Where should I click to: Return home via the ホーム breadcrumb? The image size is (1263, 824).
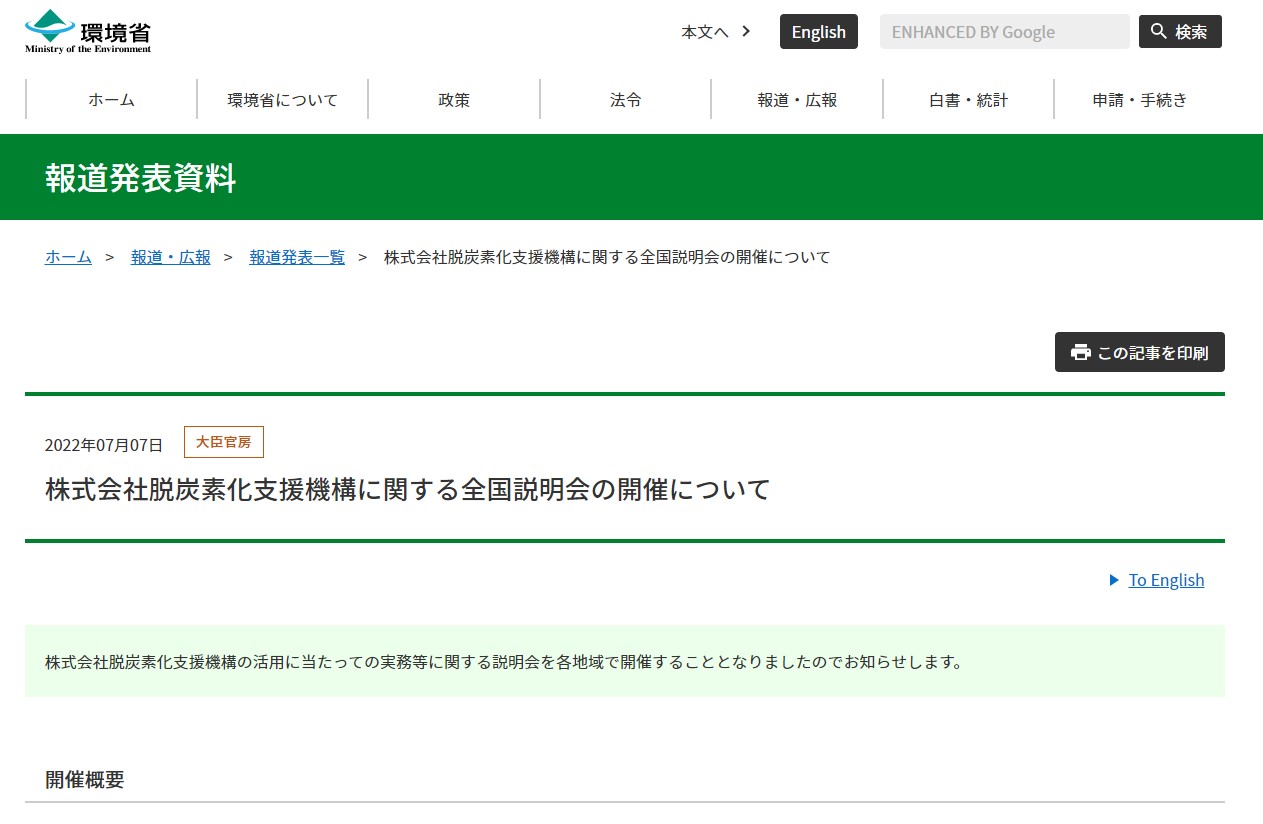coord(67,257)
